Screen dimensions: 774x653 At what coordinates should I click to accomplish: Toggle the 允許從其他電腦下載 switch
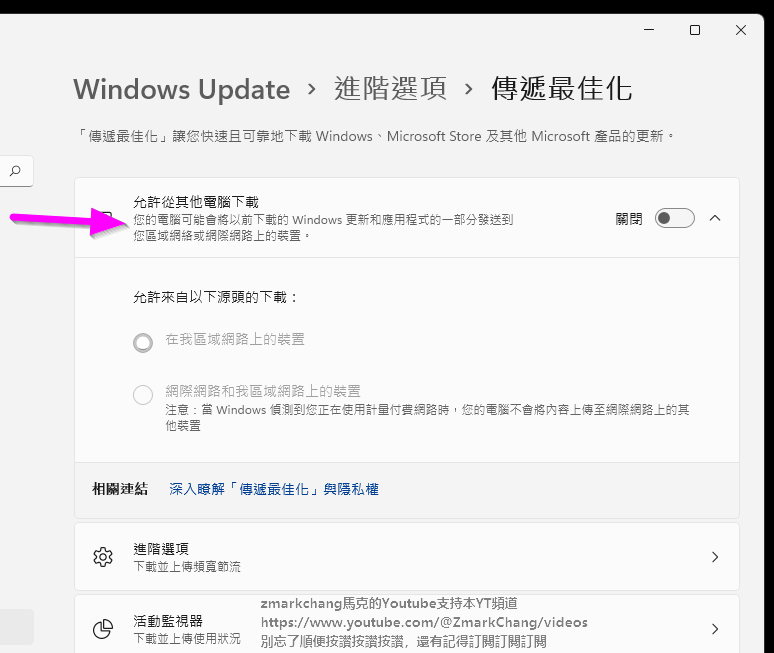click(674, 218)
